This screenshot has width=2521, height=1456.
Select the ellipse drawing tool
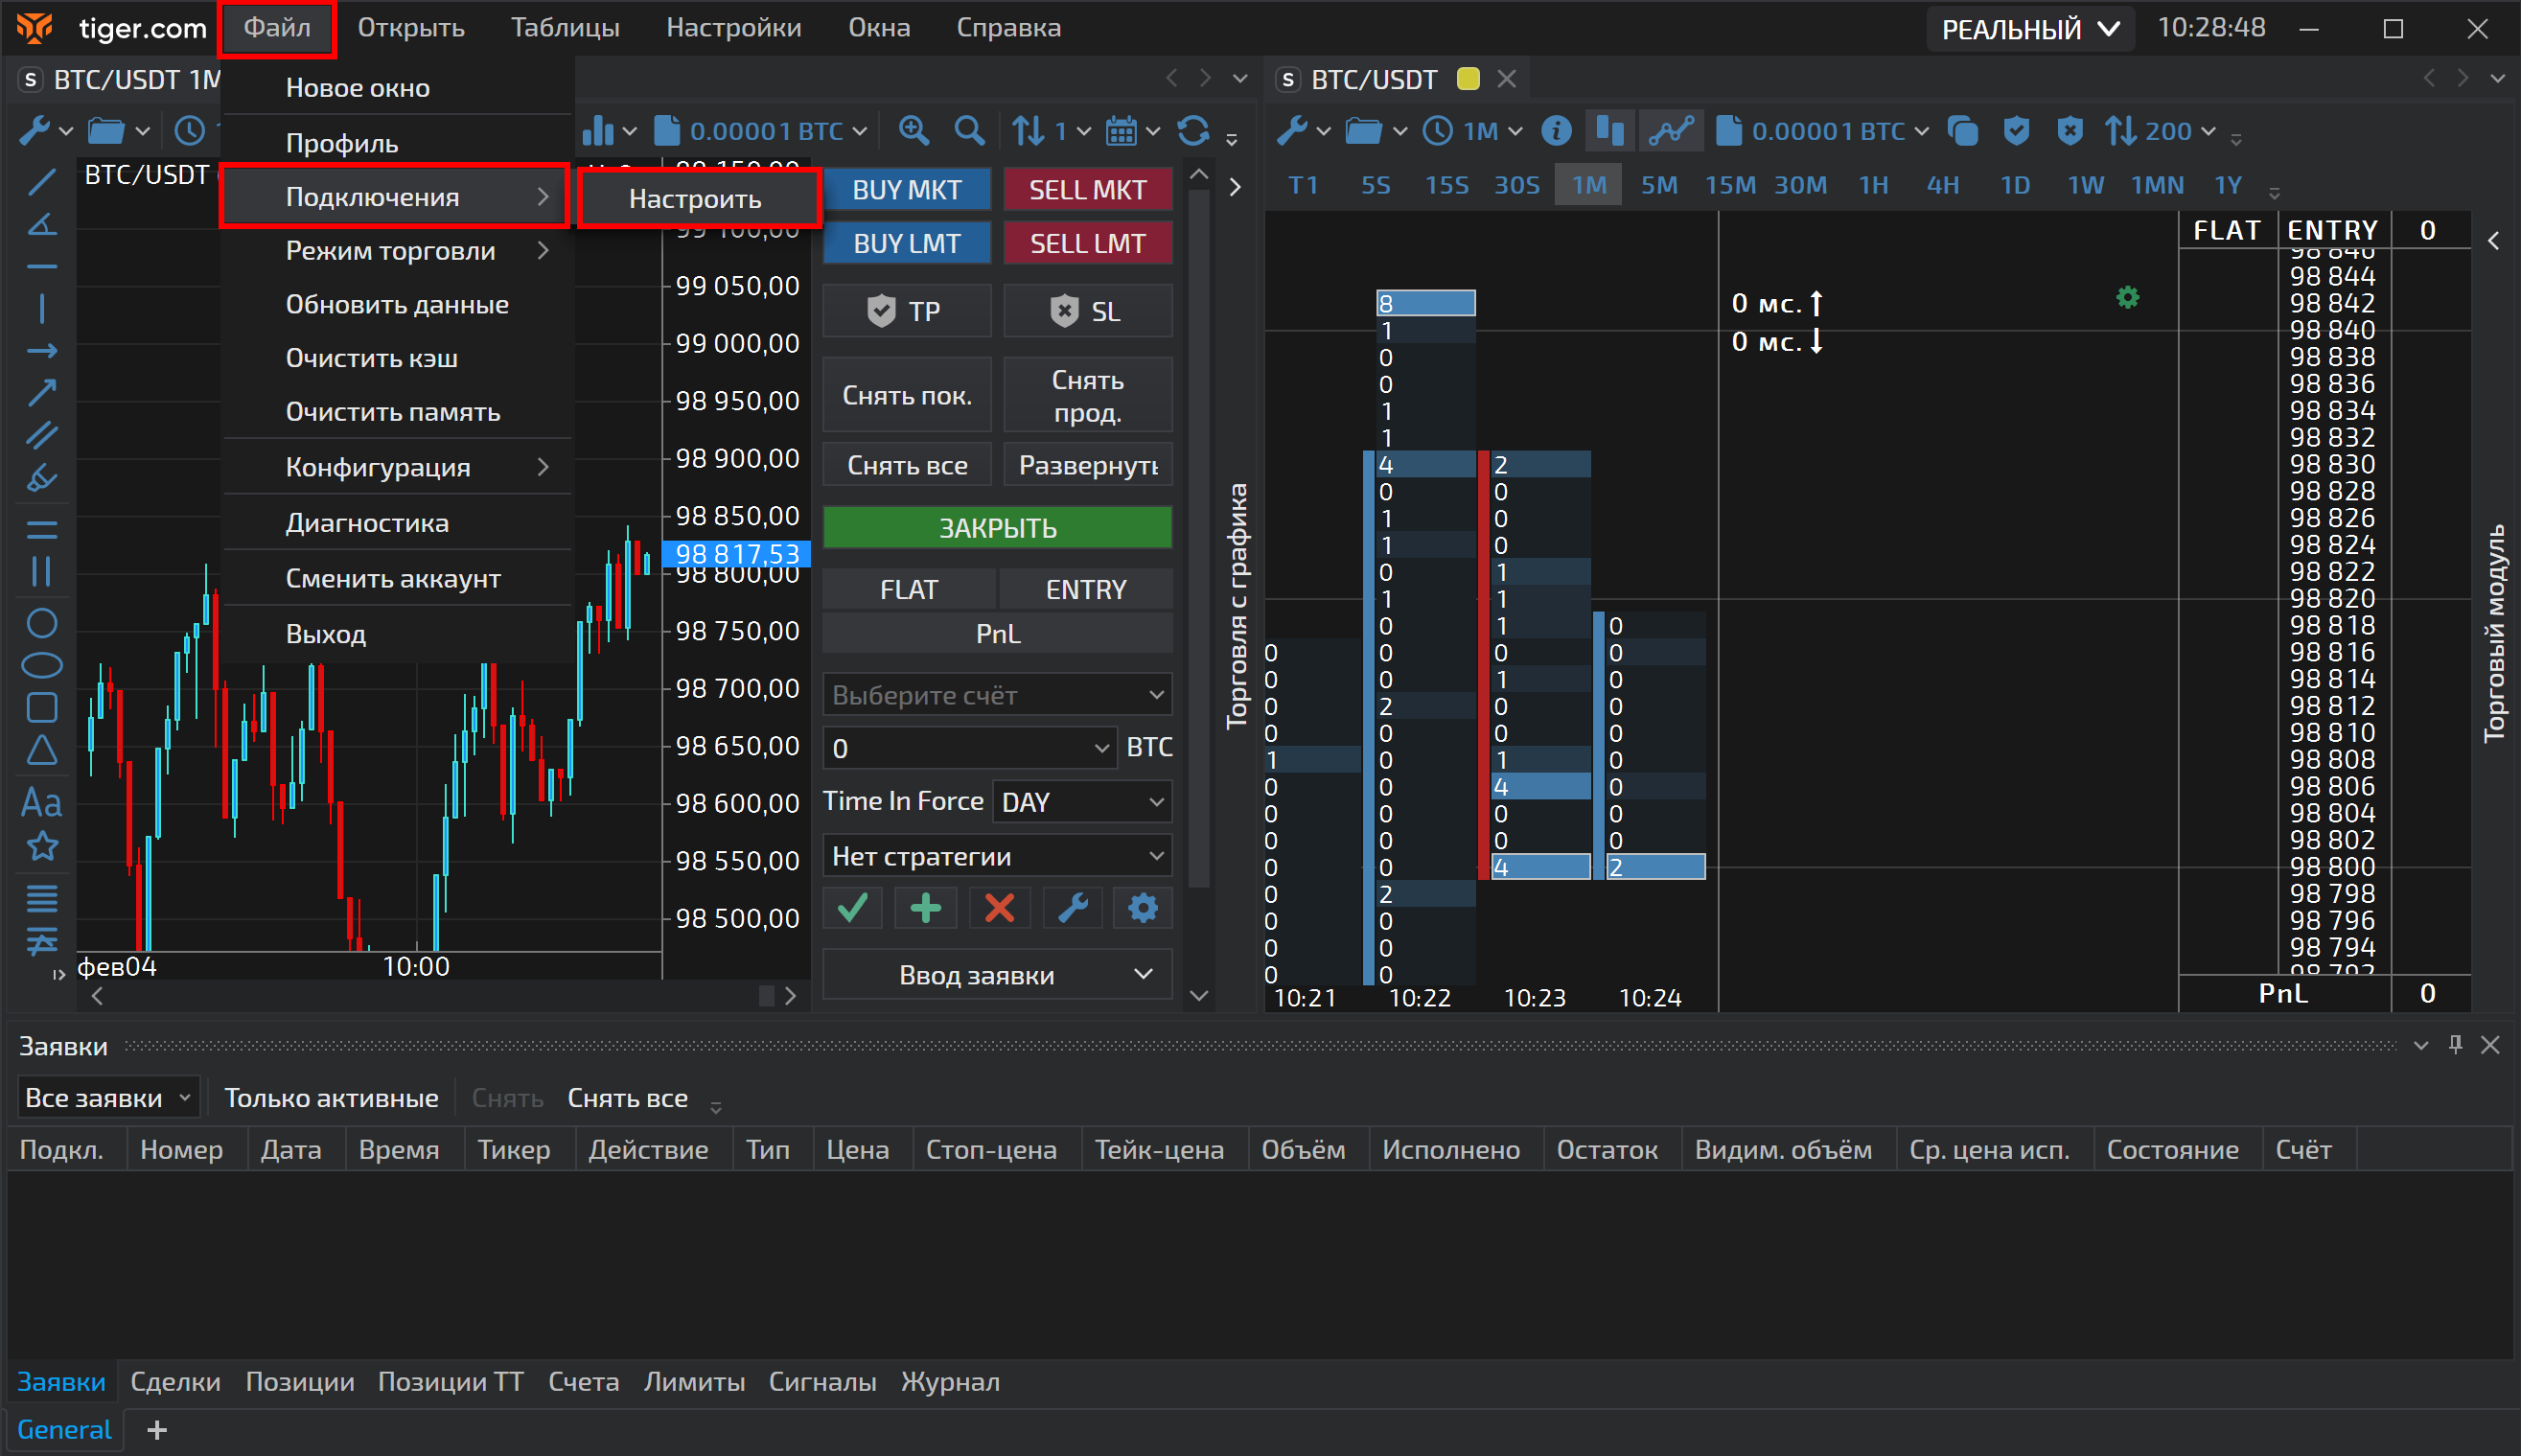tap(41, 665)
